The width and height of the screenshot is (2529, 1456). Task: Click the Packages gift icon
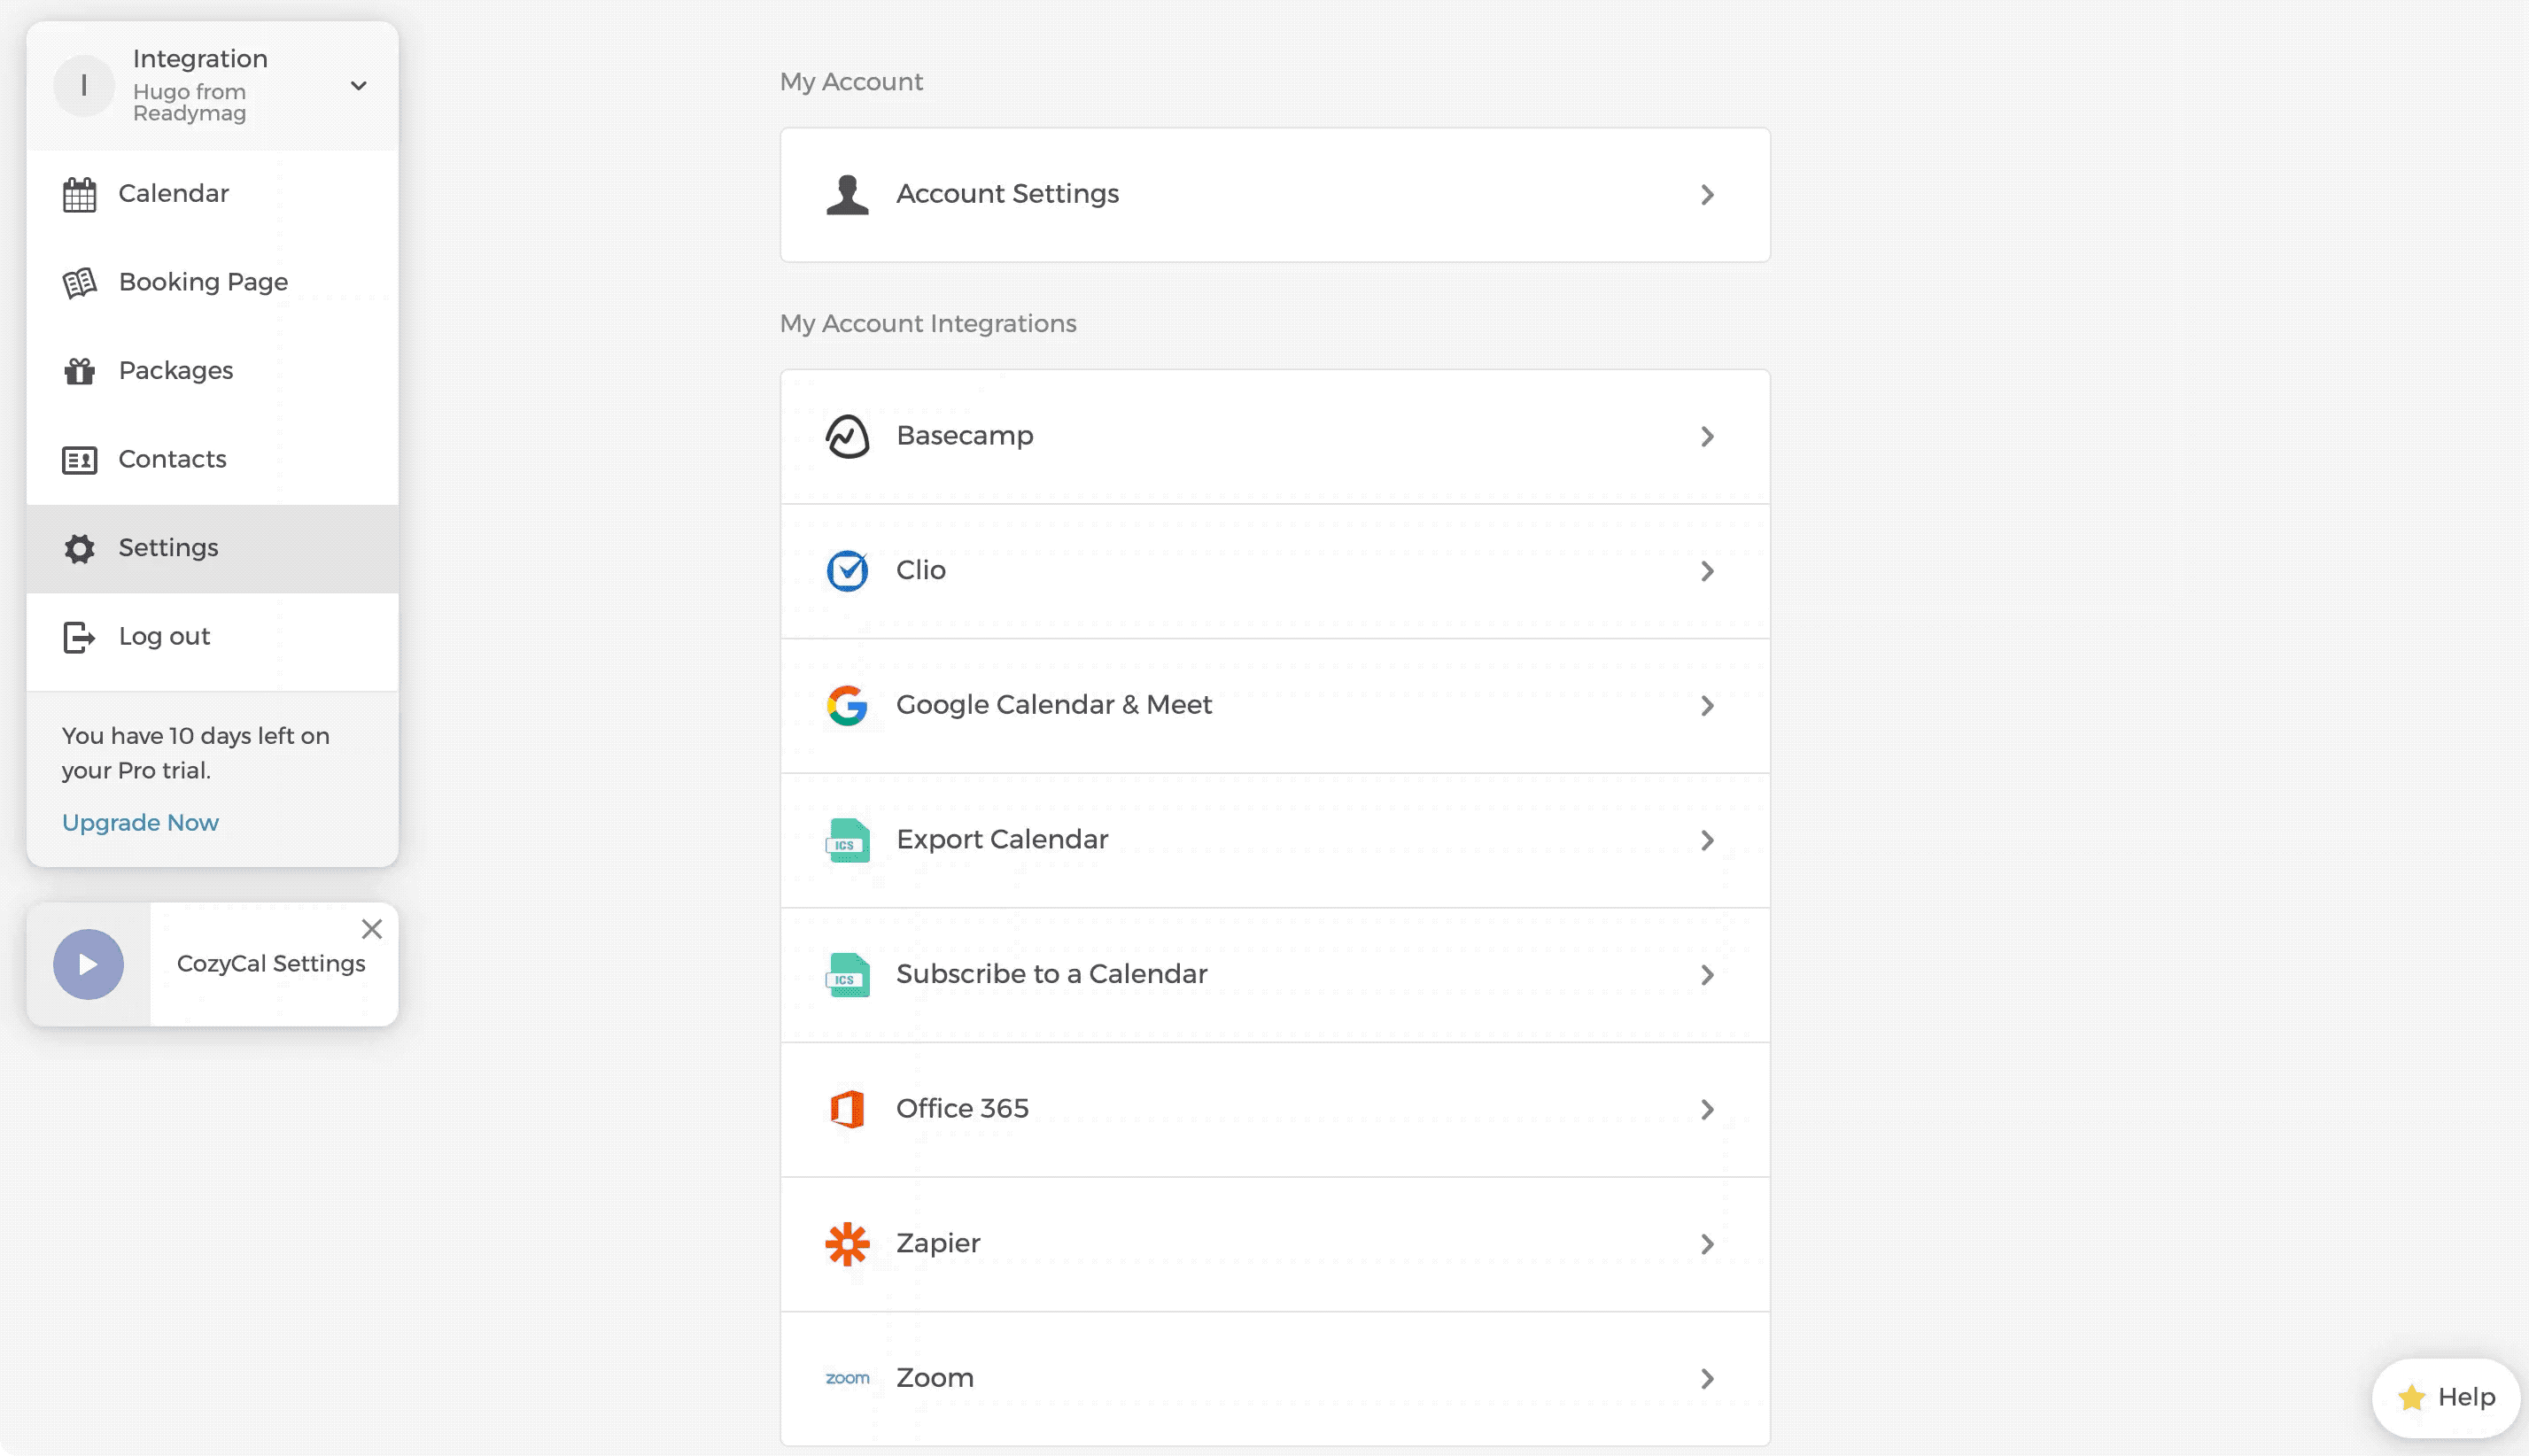pos(79,371)
